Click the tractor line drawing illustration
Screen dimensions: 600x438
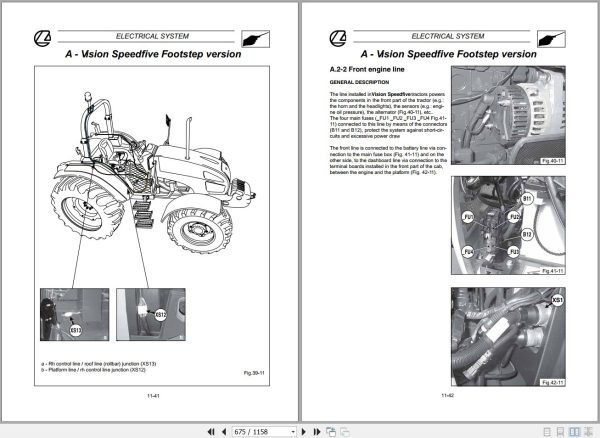153,172
